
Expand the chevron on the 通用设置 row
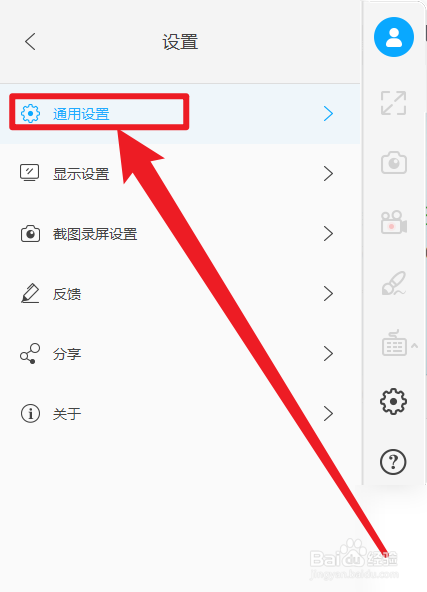coord(328,114)
